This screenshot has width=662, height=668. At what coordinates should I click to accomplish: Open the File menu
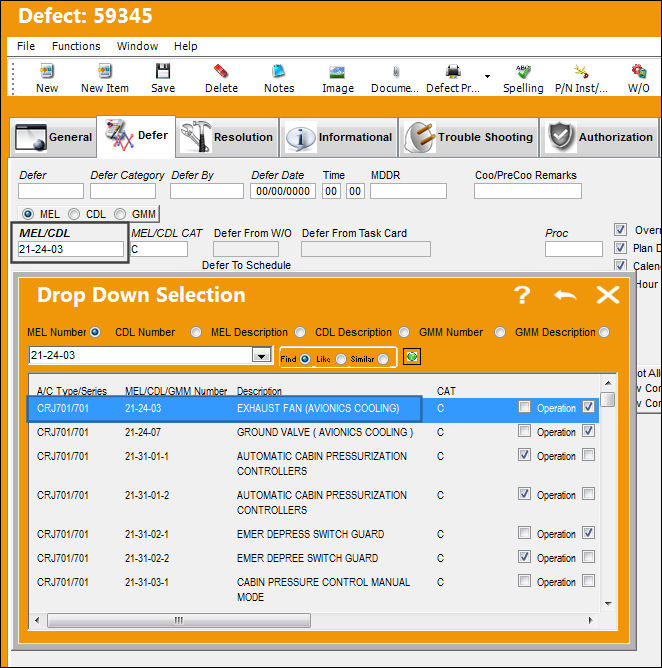click(x=26, y=46)
